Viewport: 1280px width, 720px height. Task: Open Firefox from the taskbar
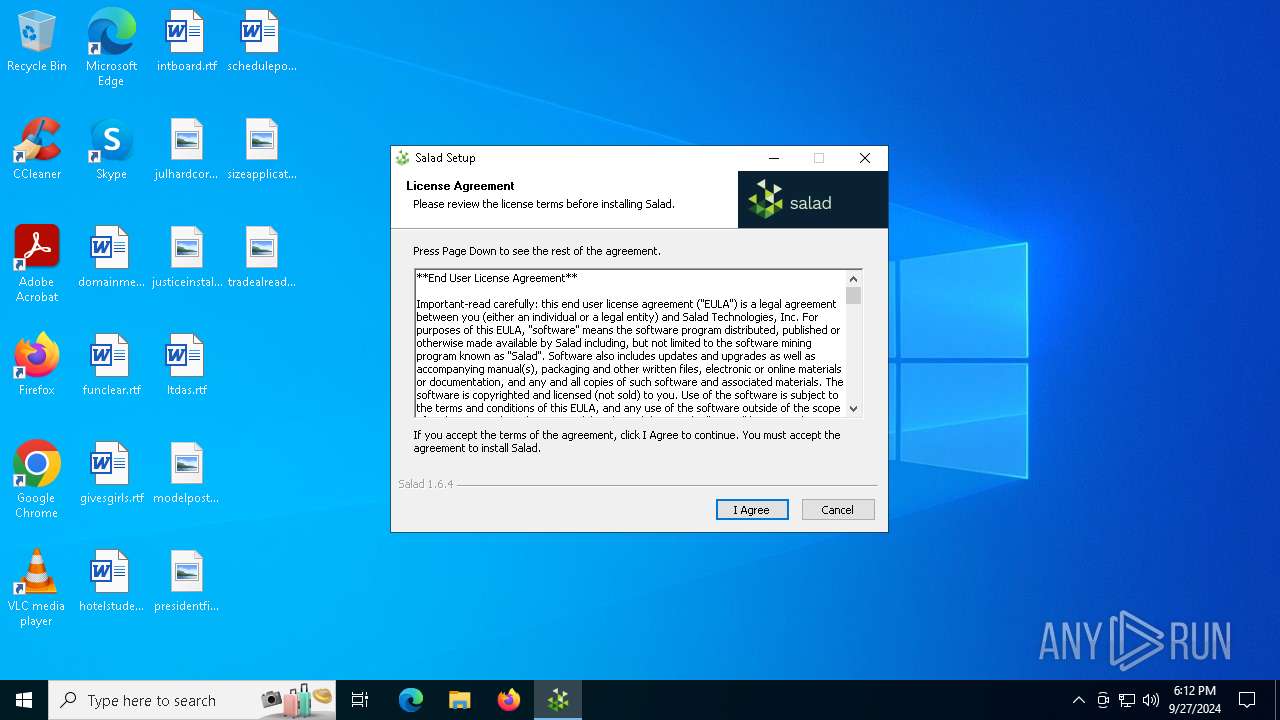509,700
